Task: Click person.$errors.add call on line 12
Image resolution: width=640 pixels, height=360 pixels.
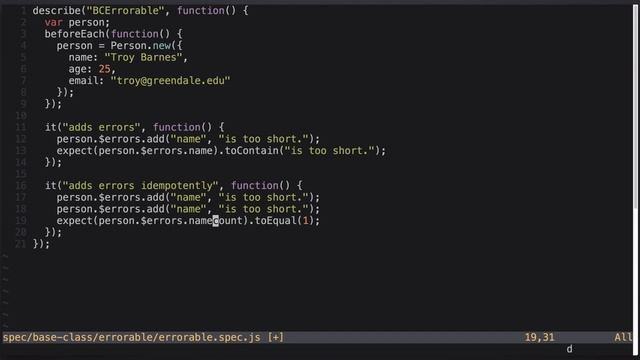Action: pos(188,139)
